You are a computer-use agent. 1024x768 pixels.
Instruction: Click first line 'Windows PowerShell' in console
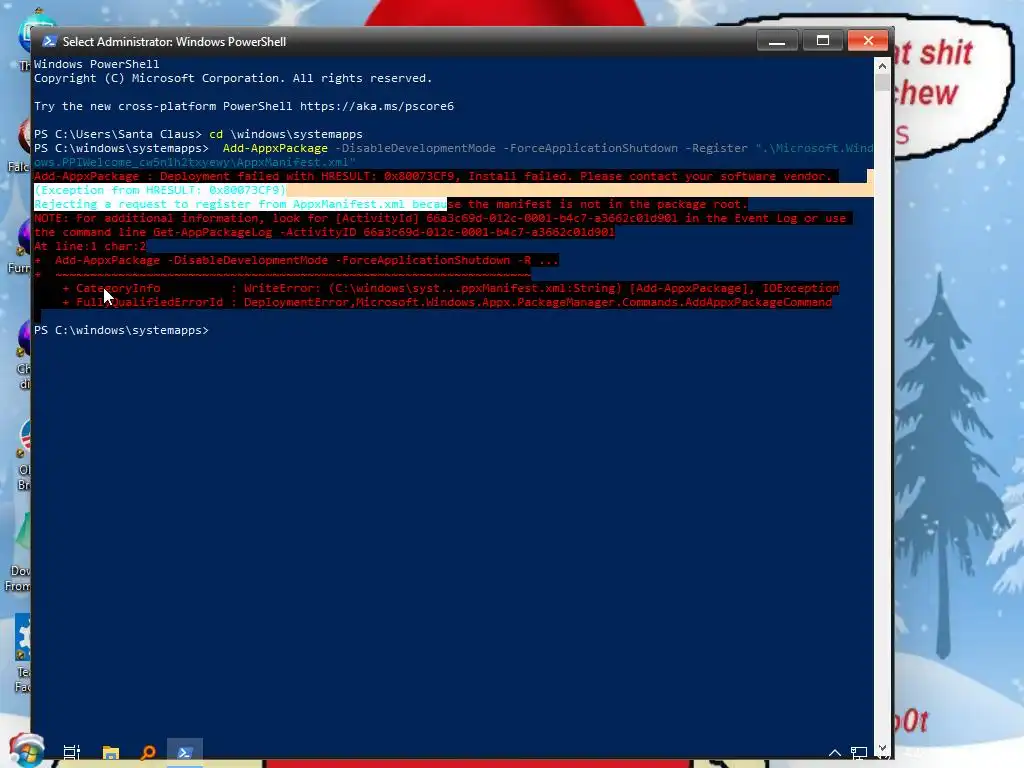[97, 64]
